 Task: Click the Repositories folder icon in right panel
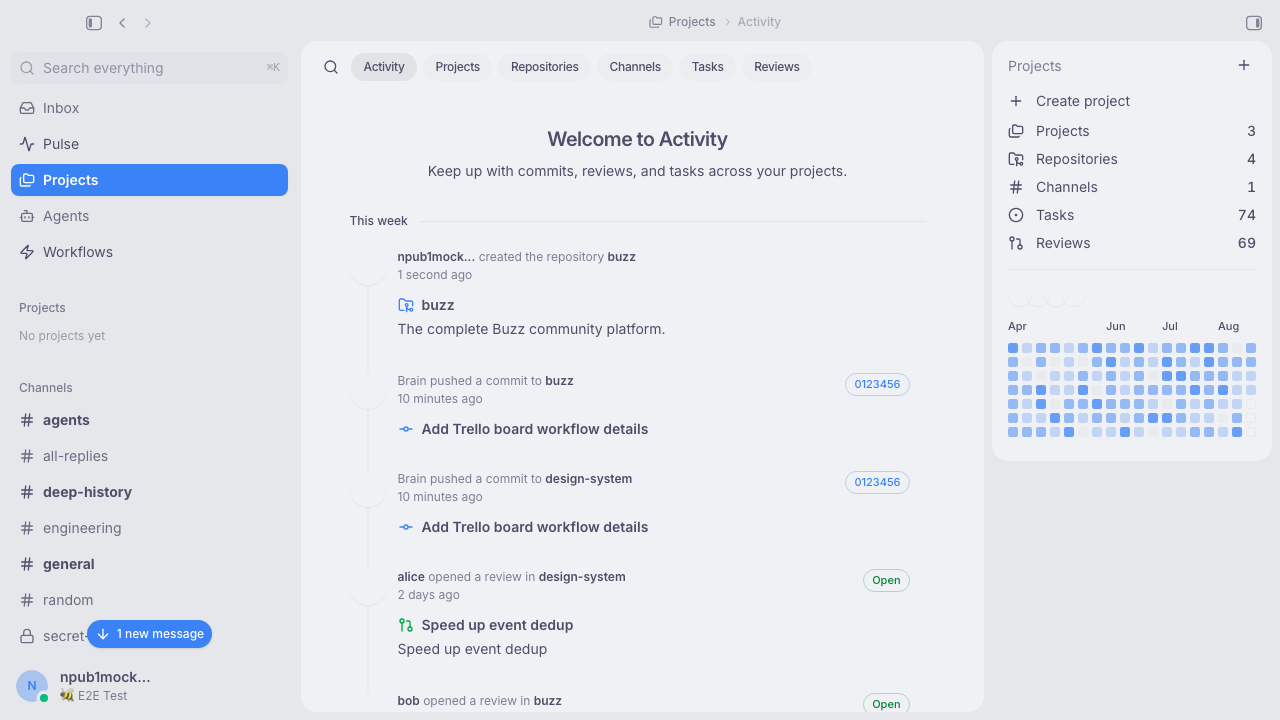pyautogui.click(x=1016, y=159)
